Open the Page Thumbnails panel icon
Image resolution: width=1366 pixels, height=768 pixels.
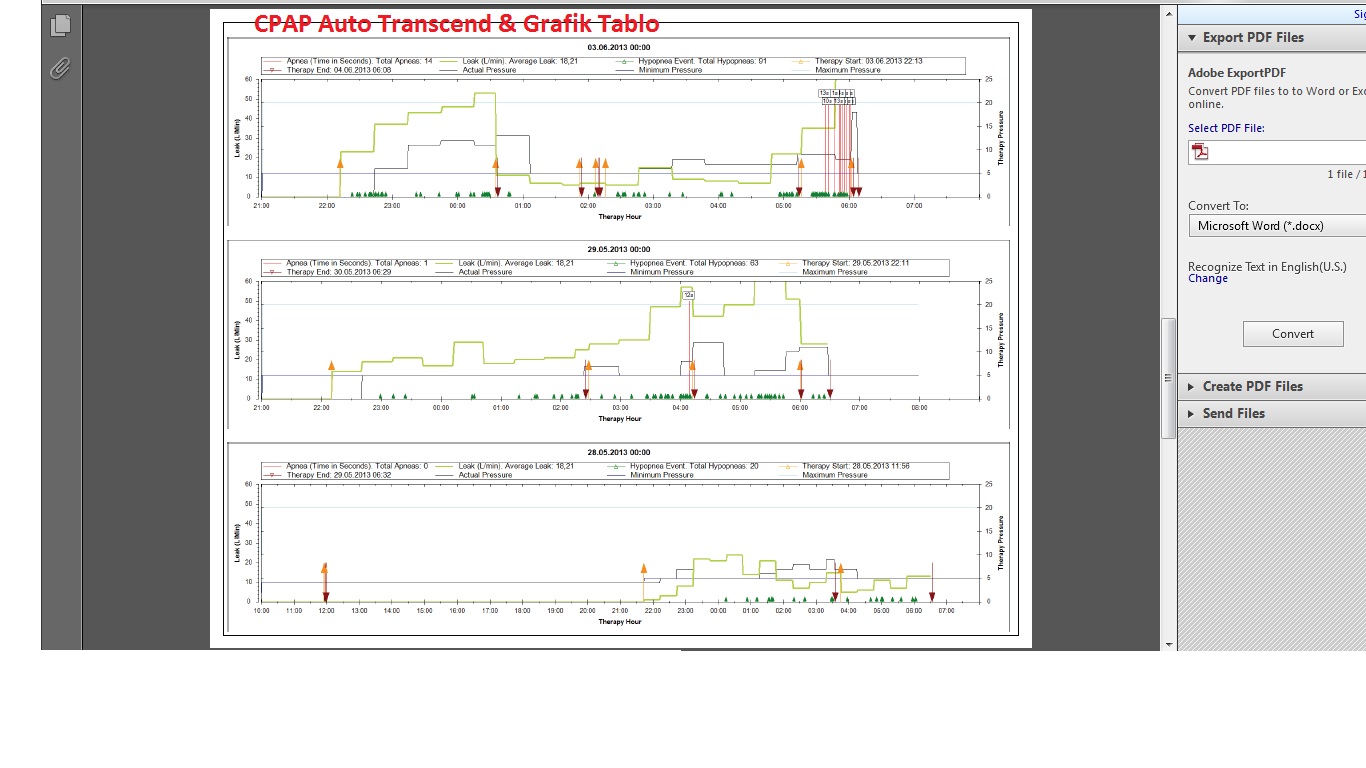pos(60,25)
